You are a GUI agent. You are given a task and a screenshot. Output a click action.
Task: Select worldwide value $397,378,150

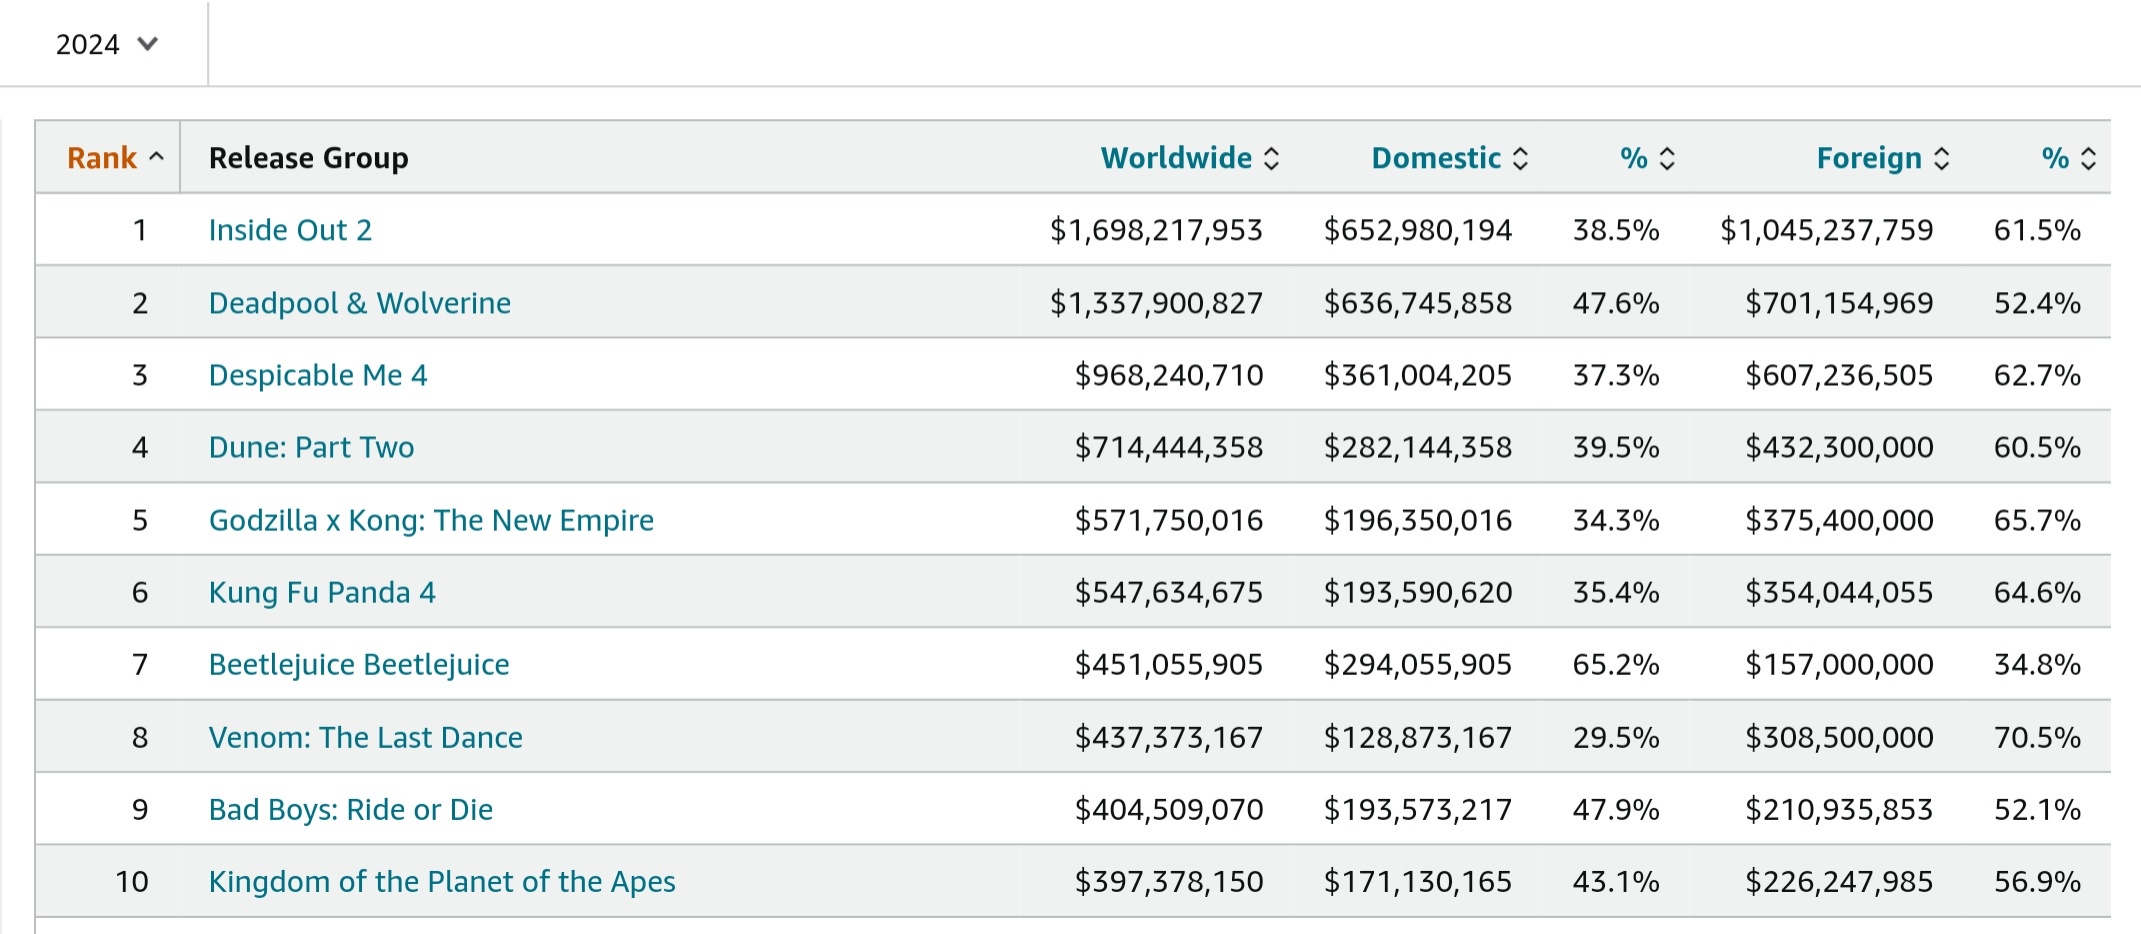[x=1169, y=881]
